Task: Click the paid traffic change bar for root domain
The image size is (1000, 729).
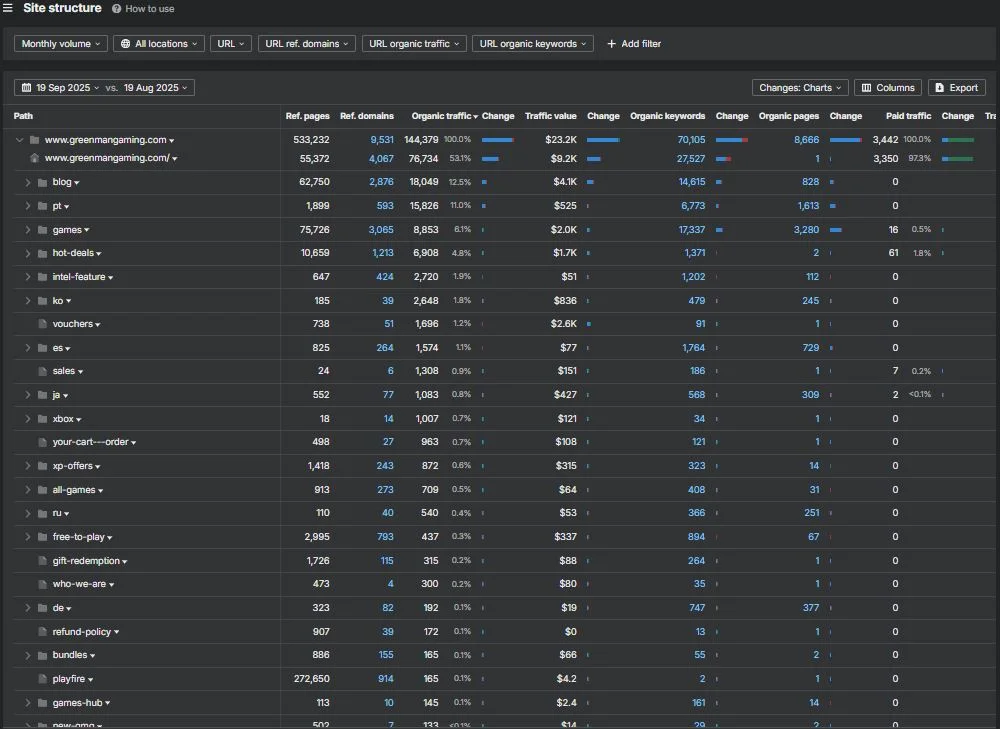Action: (958, 140)
